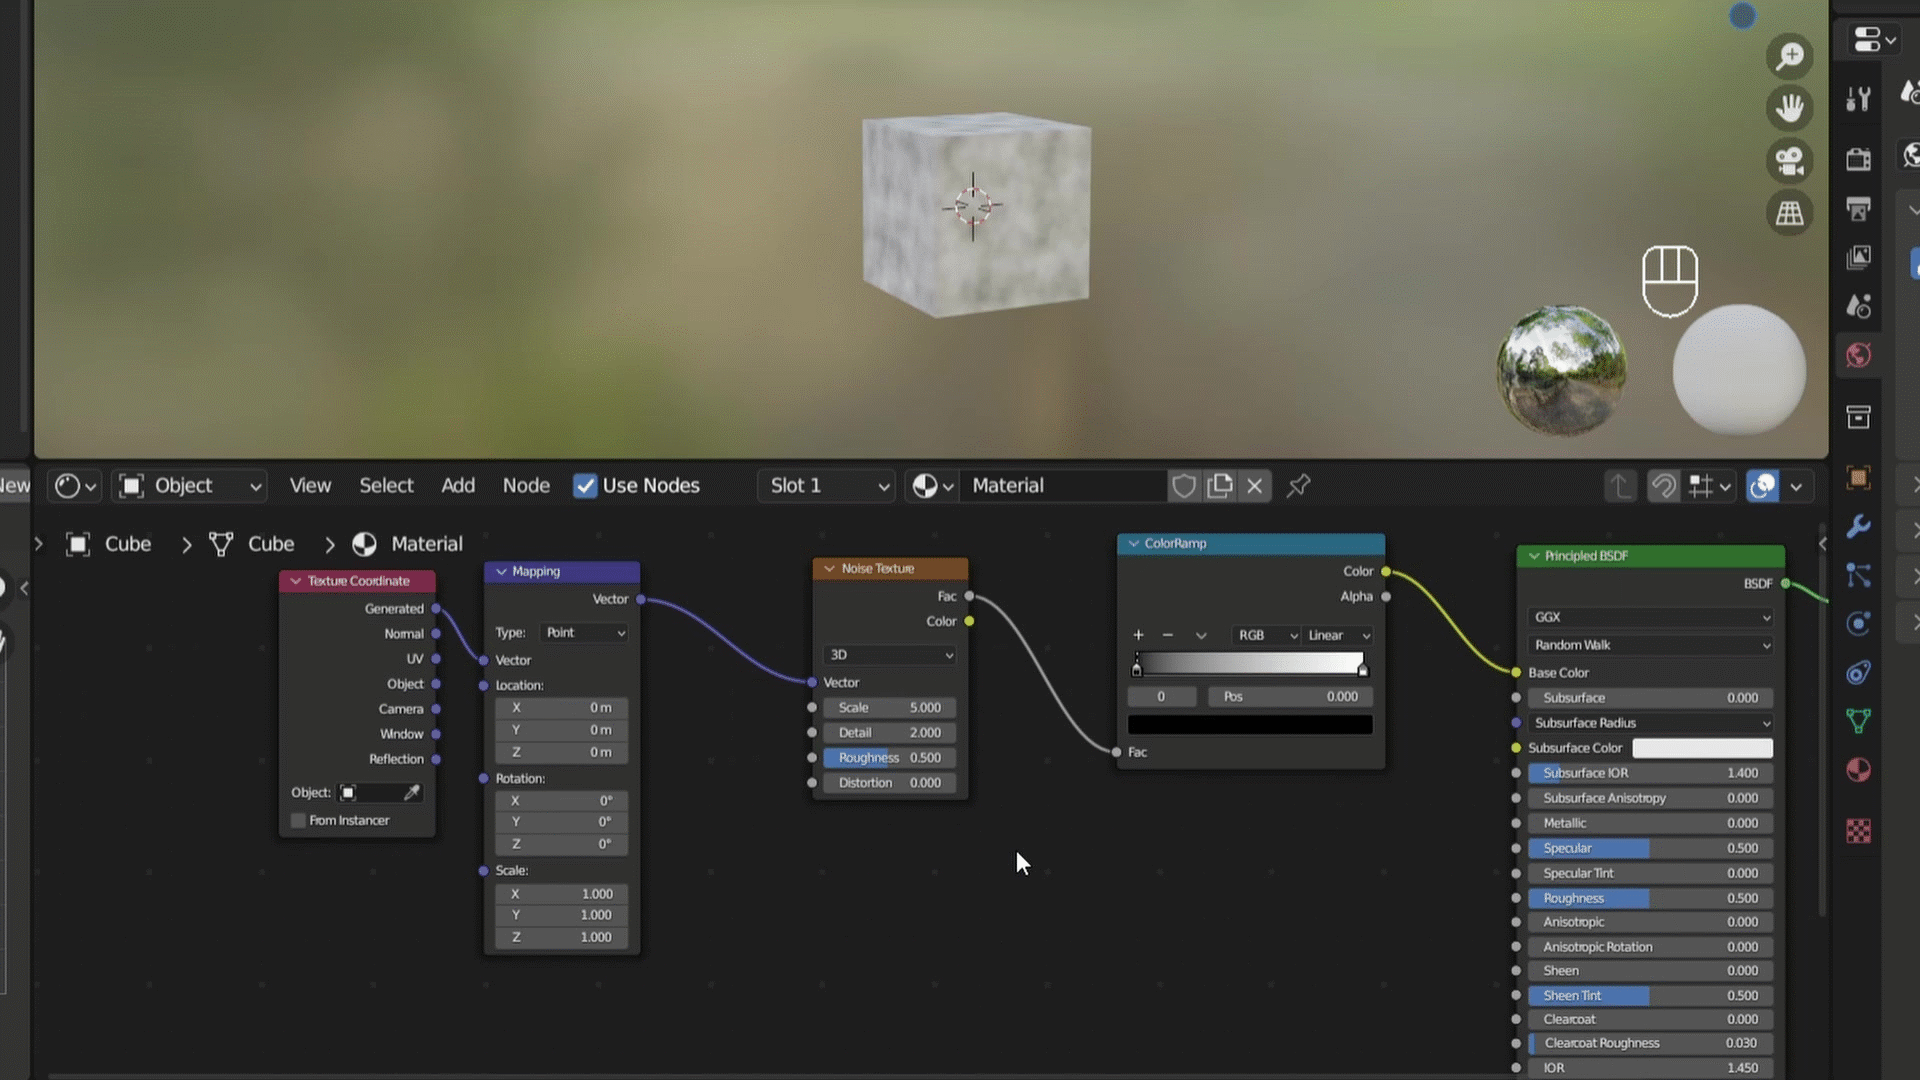Viewport: 1920px width, 1080px height.
Task: Click the fake user shield icon
Action: [1184, 486]
